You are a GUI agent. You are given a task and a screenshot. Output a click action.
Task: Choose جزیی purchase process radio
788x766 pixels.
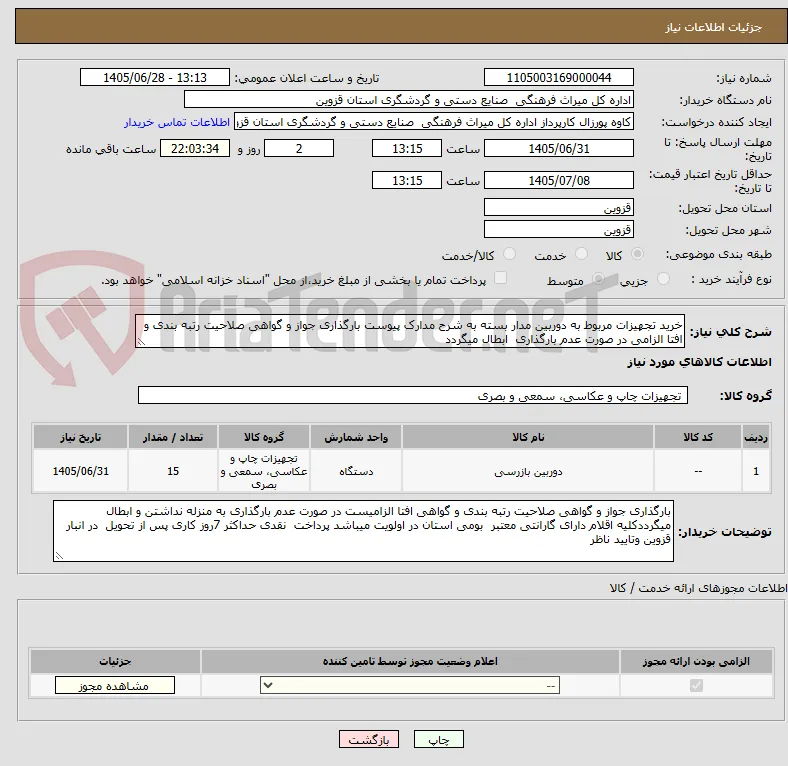[x=663, y=279]
